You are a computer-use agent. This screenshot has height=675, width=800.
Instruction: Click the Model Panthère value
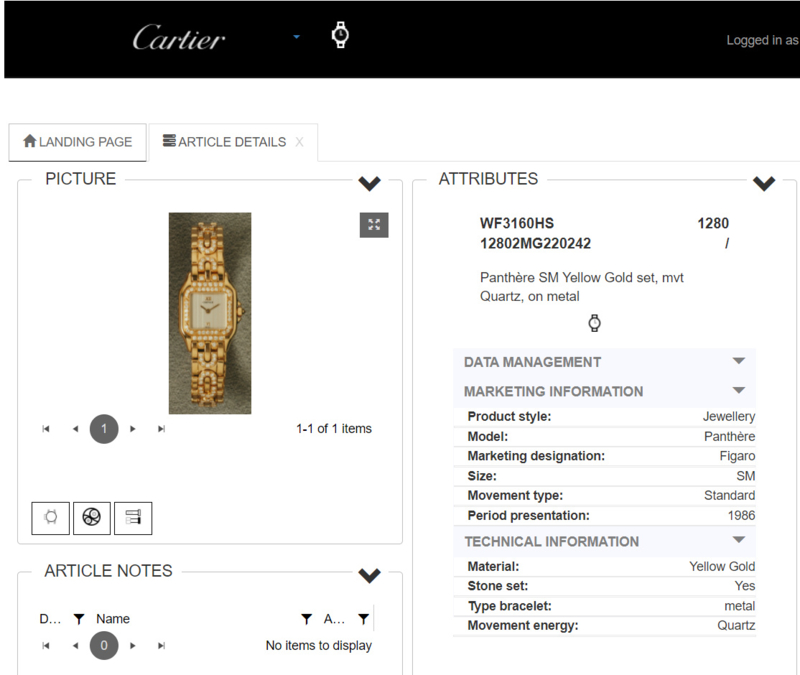(730, 437)
